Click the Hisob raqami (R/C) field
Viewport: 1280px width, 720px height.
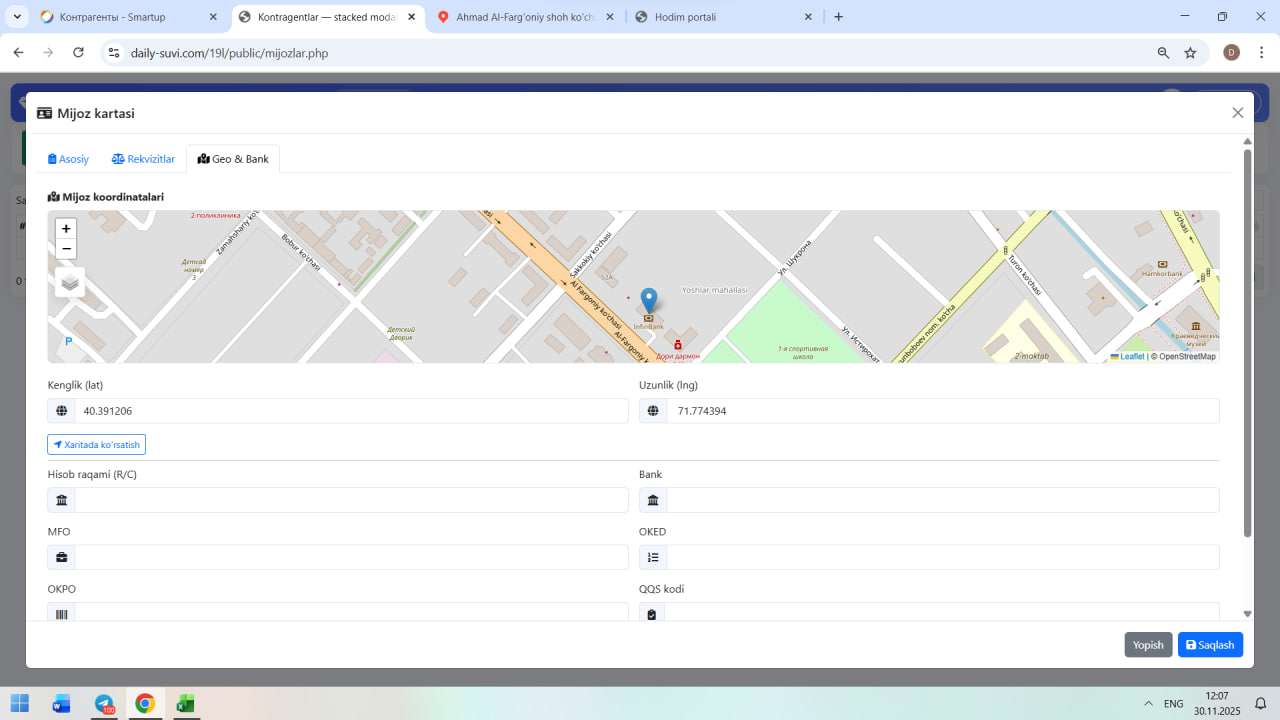[350, 500]
